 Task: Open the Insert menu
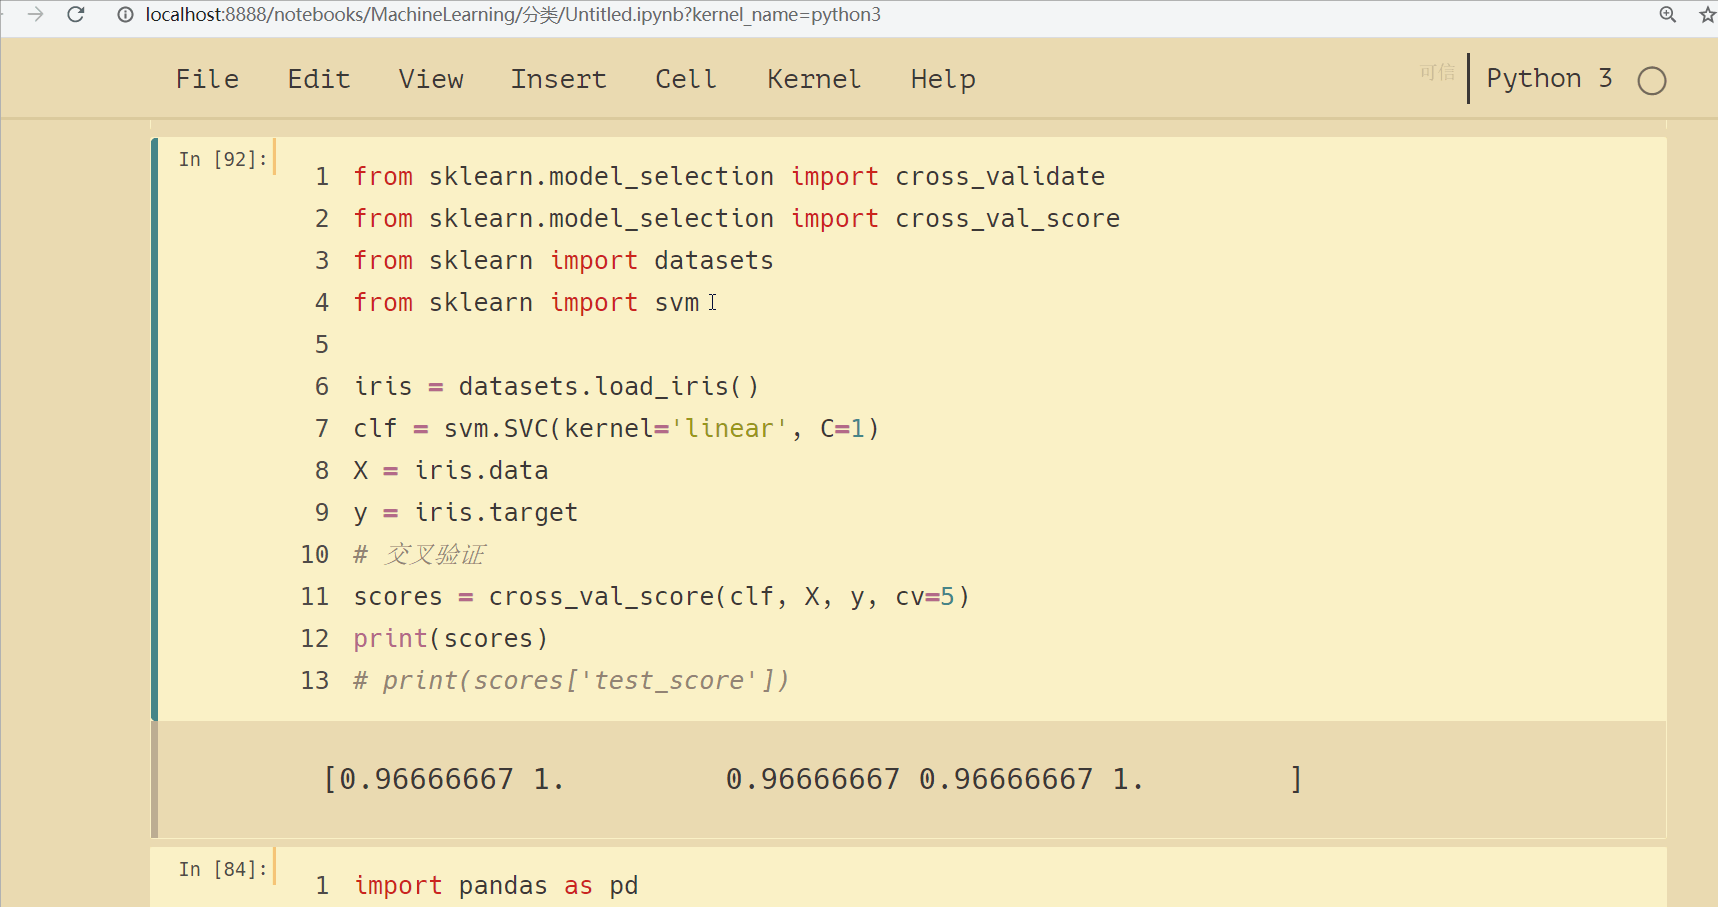coord(559,79)
